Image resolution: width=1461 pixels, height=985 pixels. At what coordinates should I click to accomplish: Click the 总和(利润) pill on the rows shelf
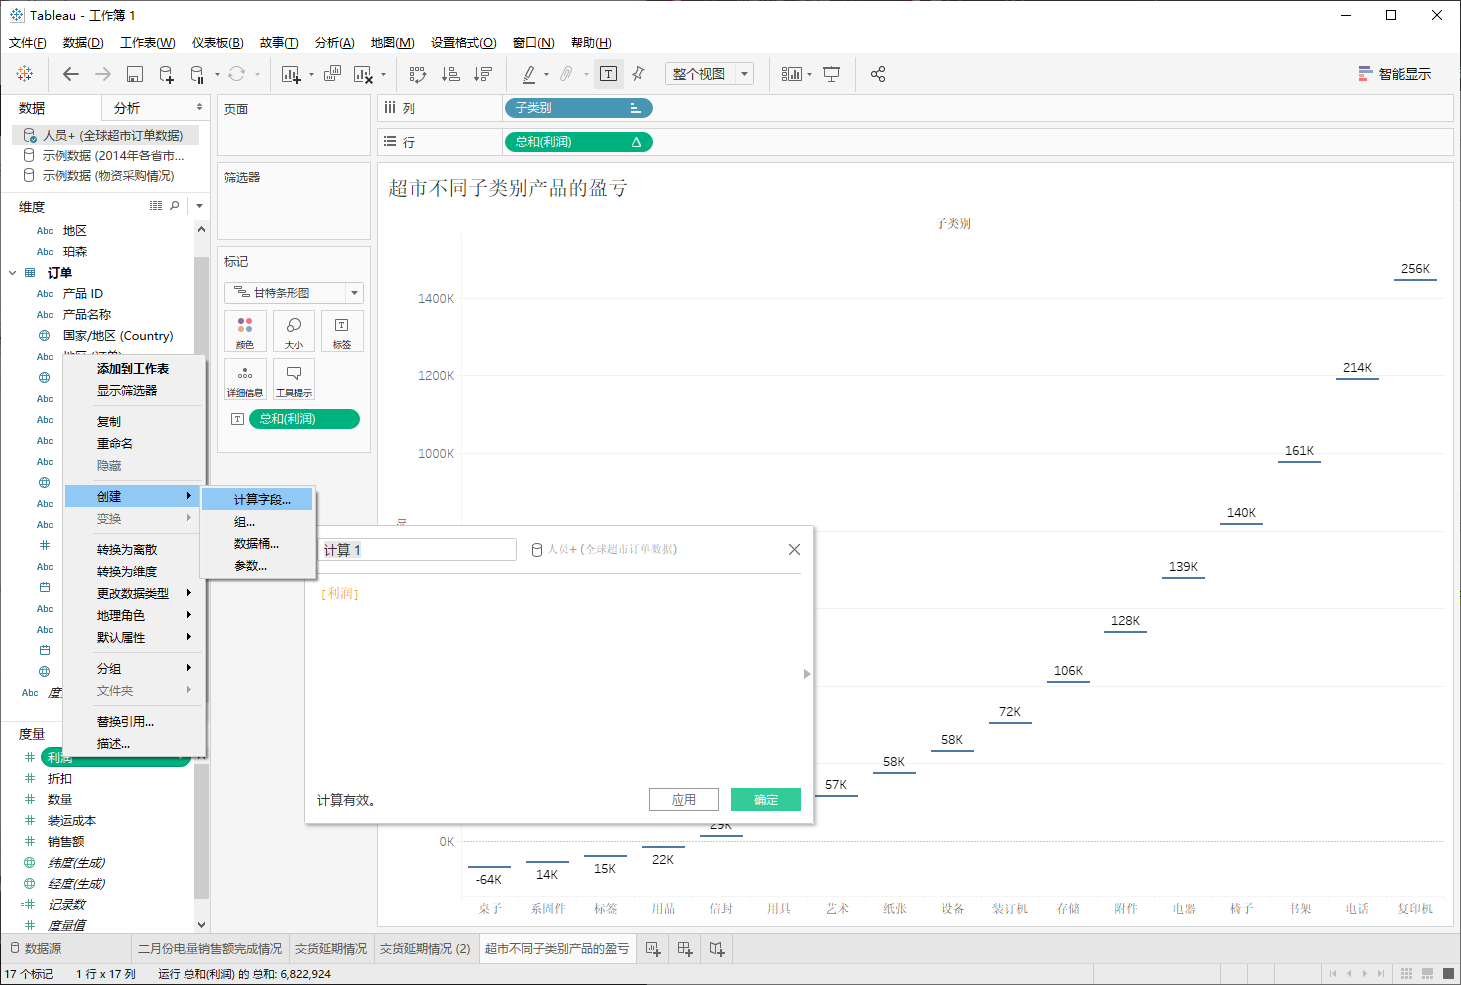click(578, 142)
